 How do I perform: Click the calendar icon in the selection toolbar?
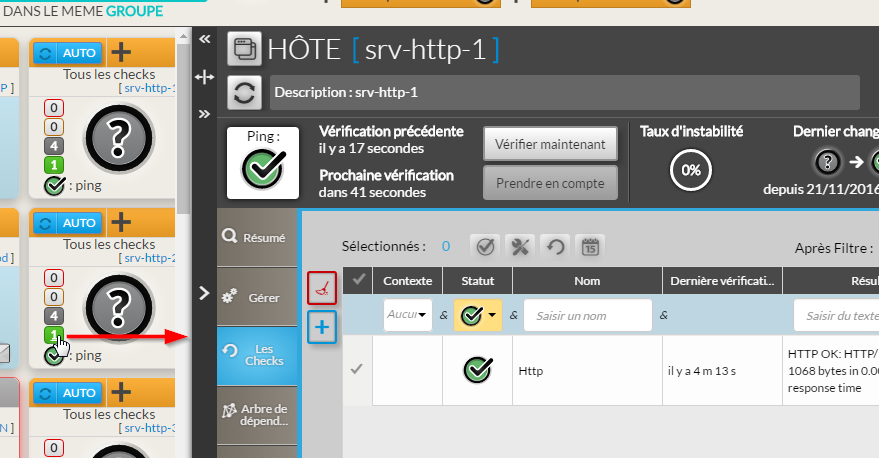[589, 246]
